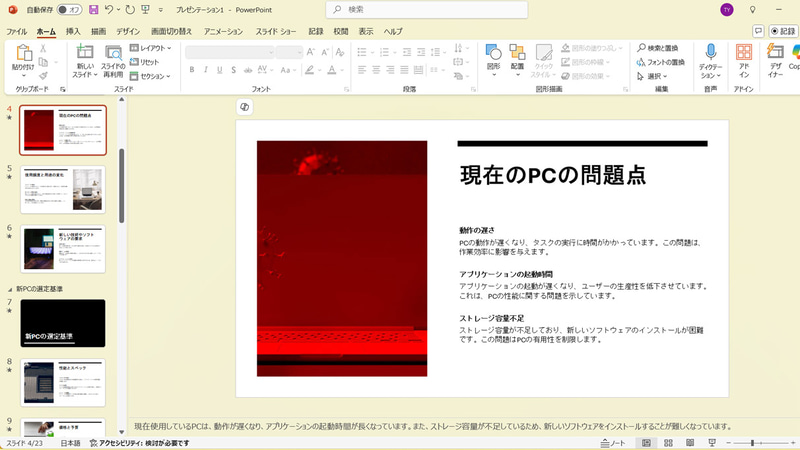
Task: Undo the last action
Action: pos(108,10)
